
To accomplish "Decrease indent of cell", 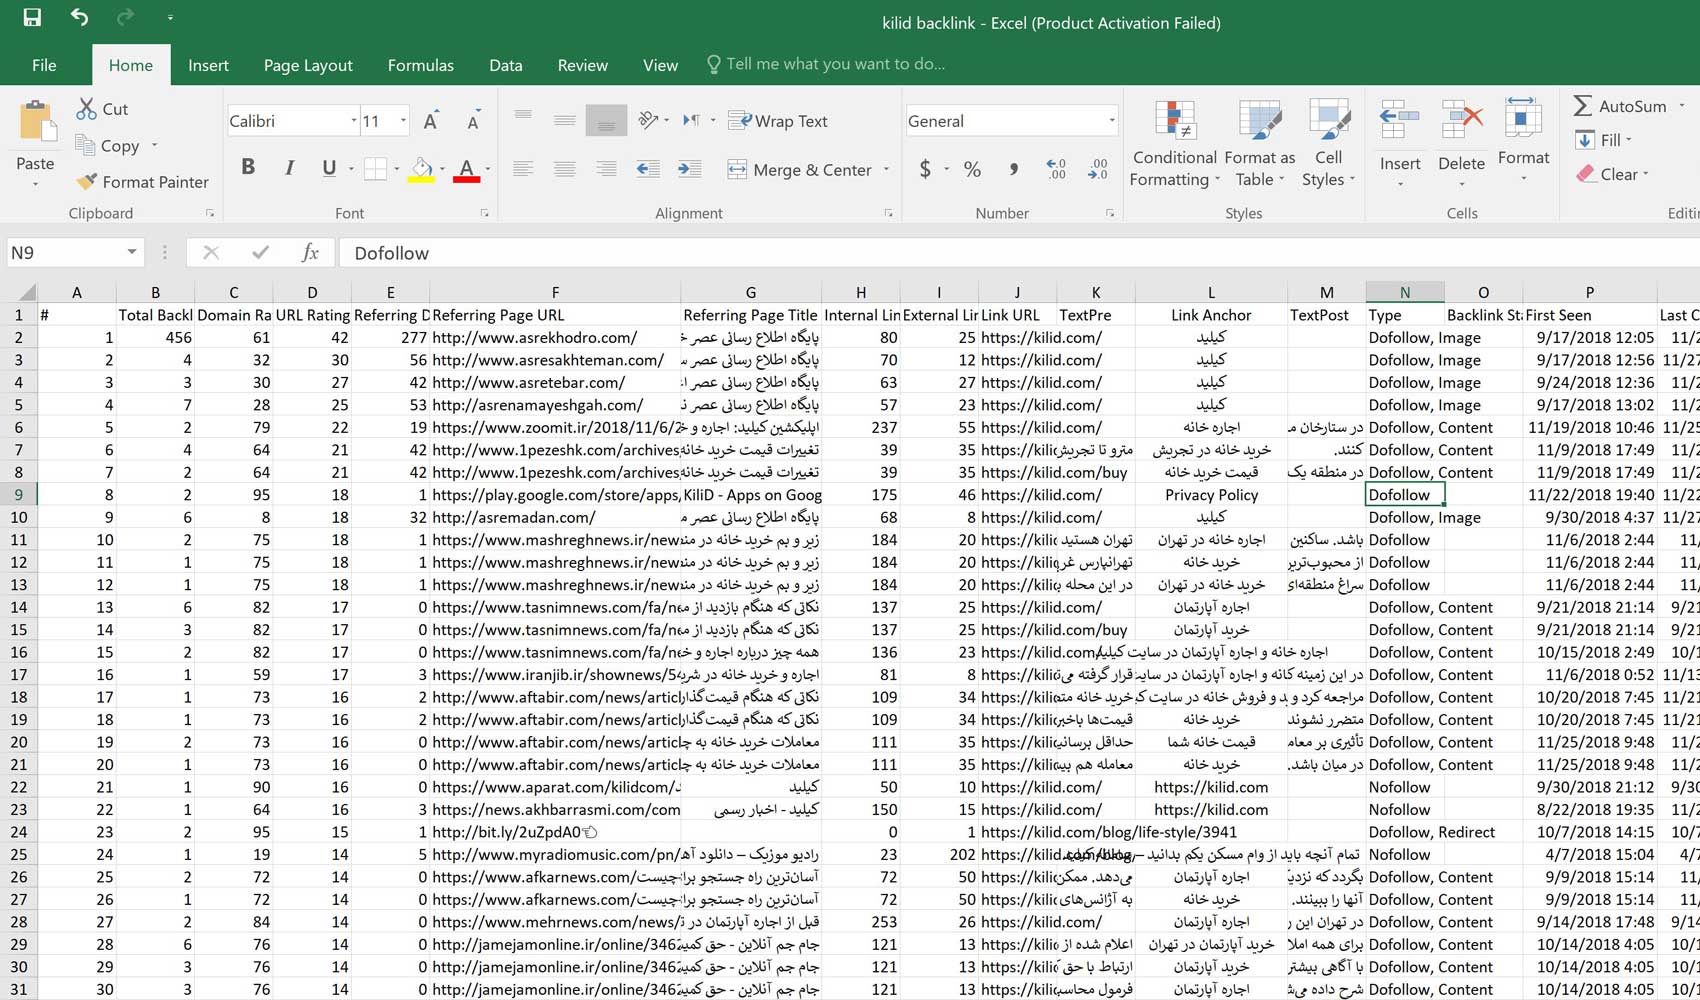I will tap(648, 169).
